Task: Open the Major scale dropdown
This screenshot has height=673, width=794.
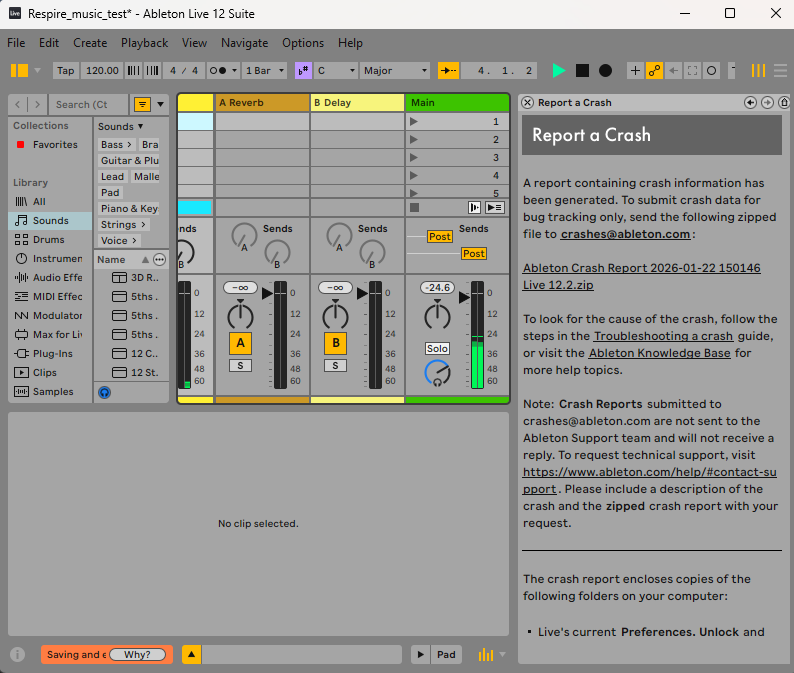Action: (x=395, y=70)
